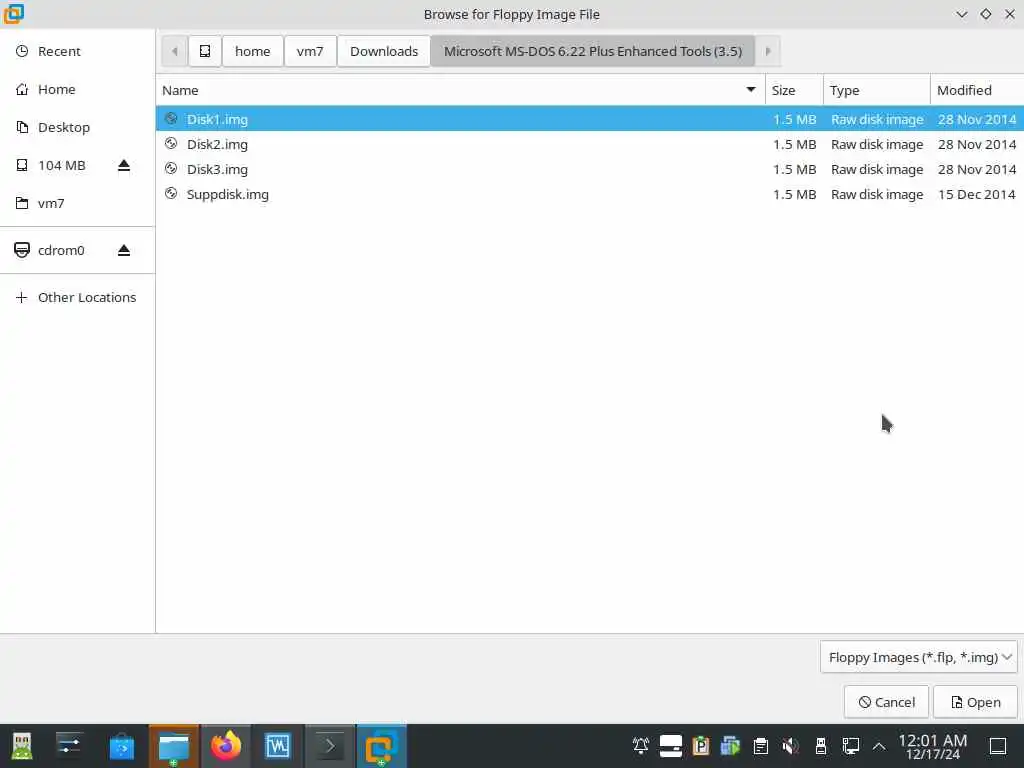Screen dimensions: 1024x768
Task: Click the Disk3.img disk image icon
Action: (x=171, y=168)
